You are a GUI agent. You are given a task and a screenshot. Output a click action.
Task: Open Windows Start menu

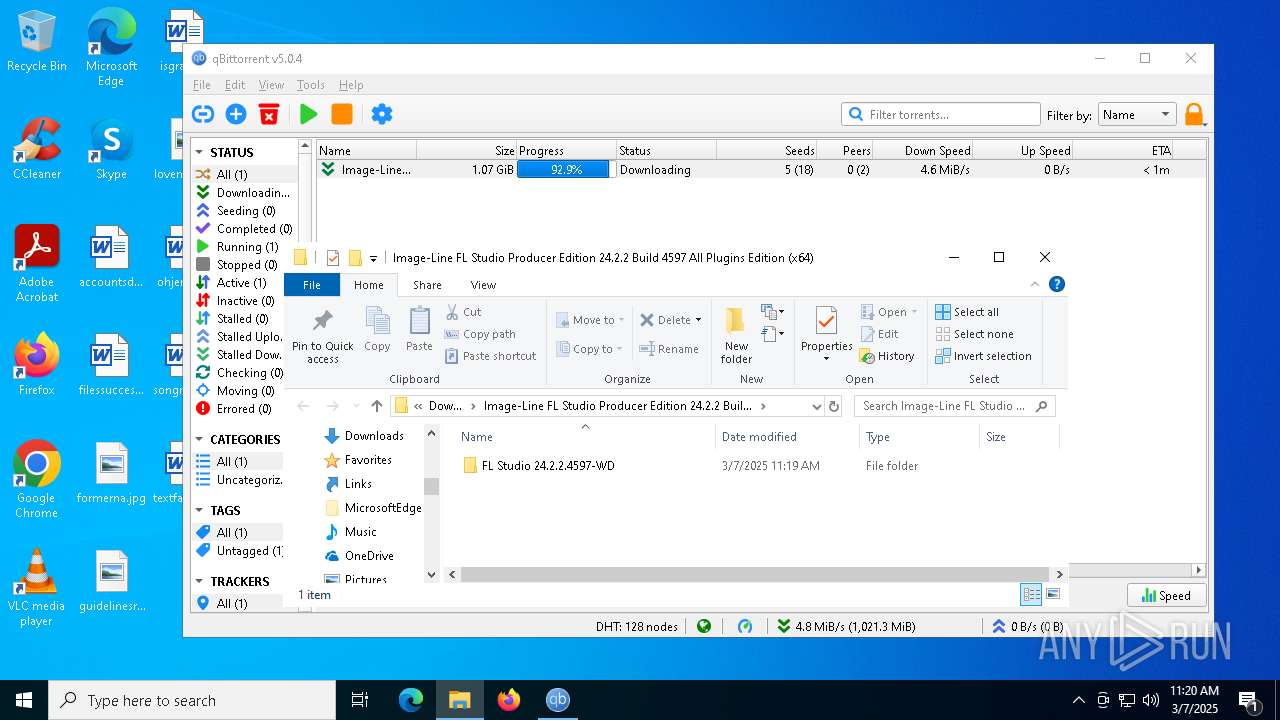tap(24, 700)
